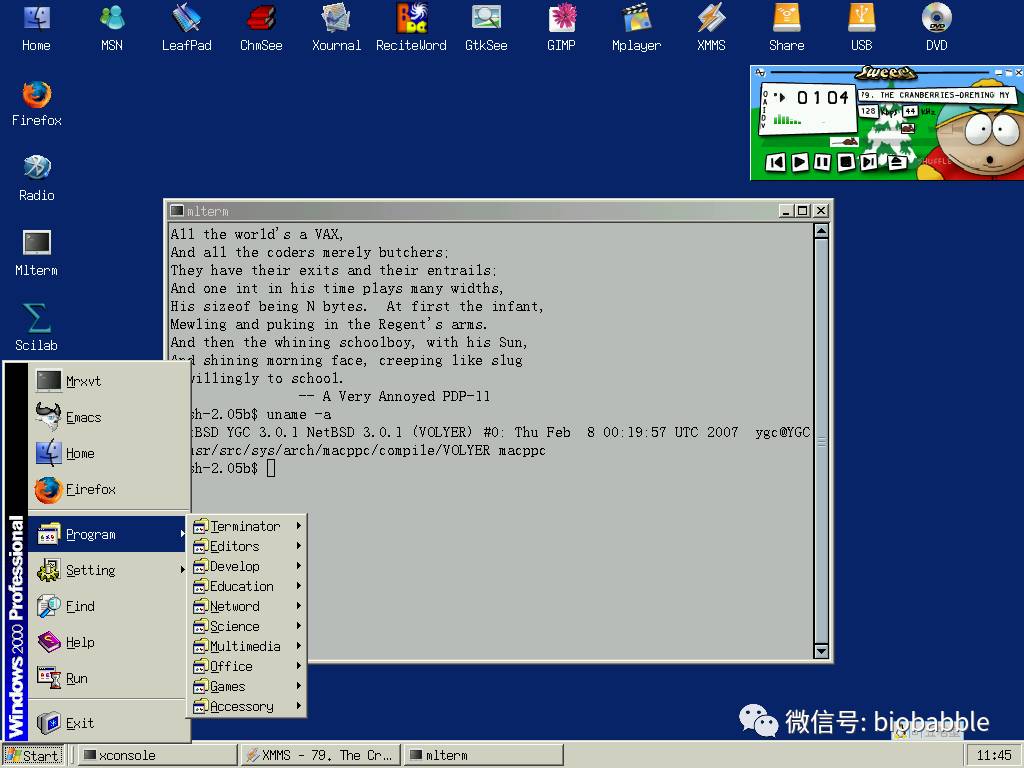Viewport: 1024px width, 768px height.
Task: Choose Emacs from the Start menu
Action: coord(83,417)
